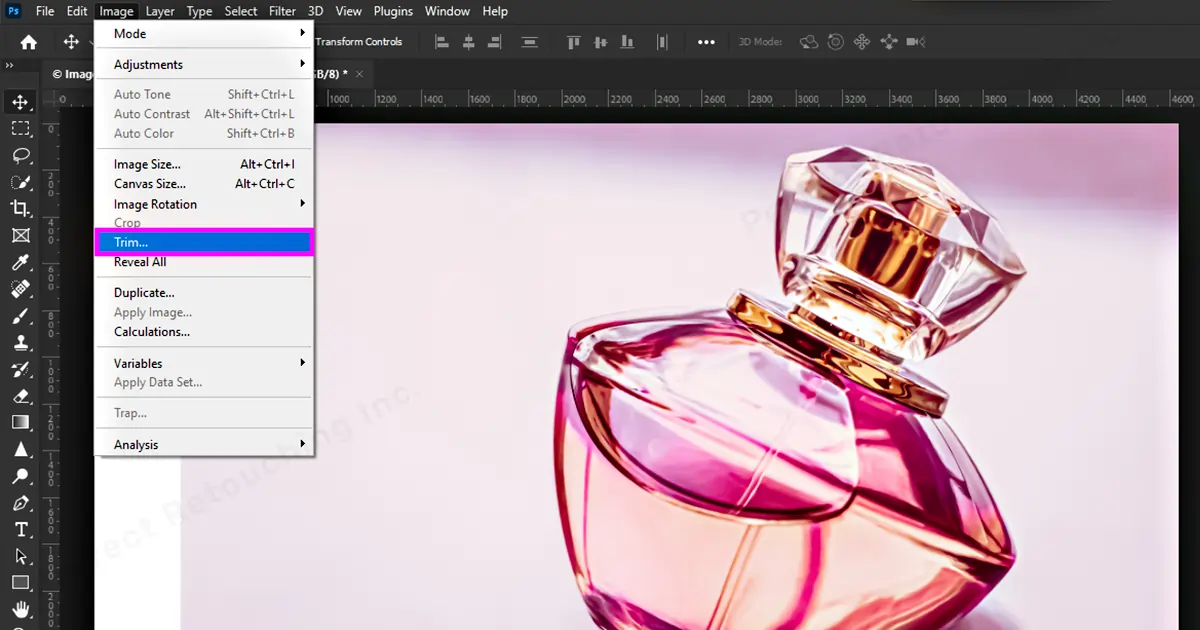
Task: Select the Brush tool
Action: tap(21, 316)
